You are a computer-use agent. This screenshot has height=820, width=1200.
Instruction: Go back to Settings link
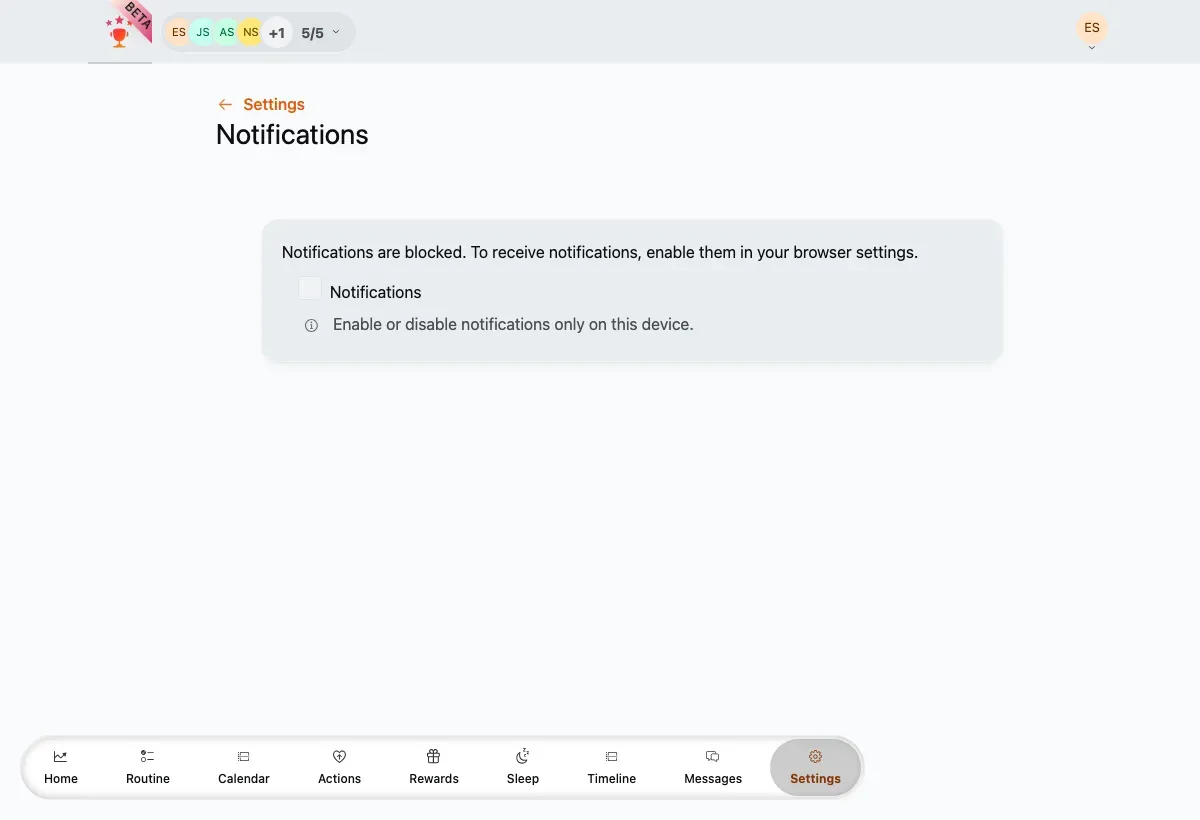(x=274, y=104)
